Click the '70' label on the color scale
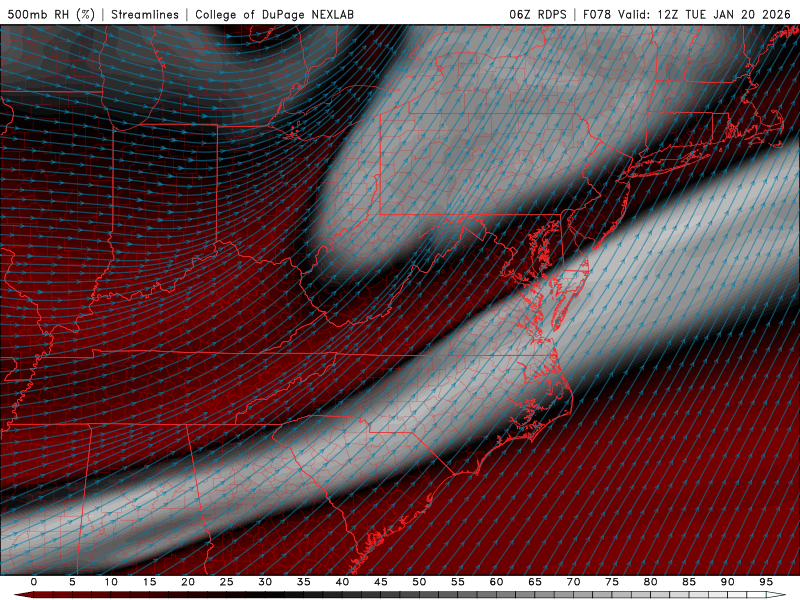Image resolution: width=800 pixels, height=600 pixels. coord(573,582)
